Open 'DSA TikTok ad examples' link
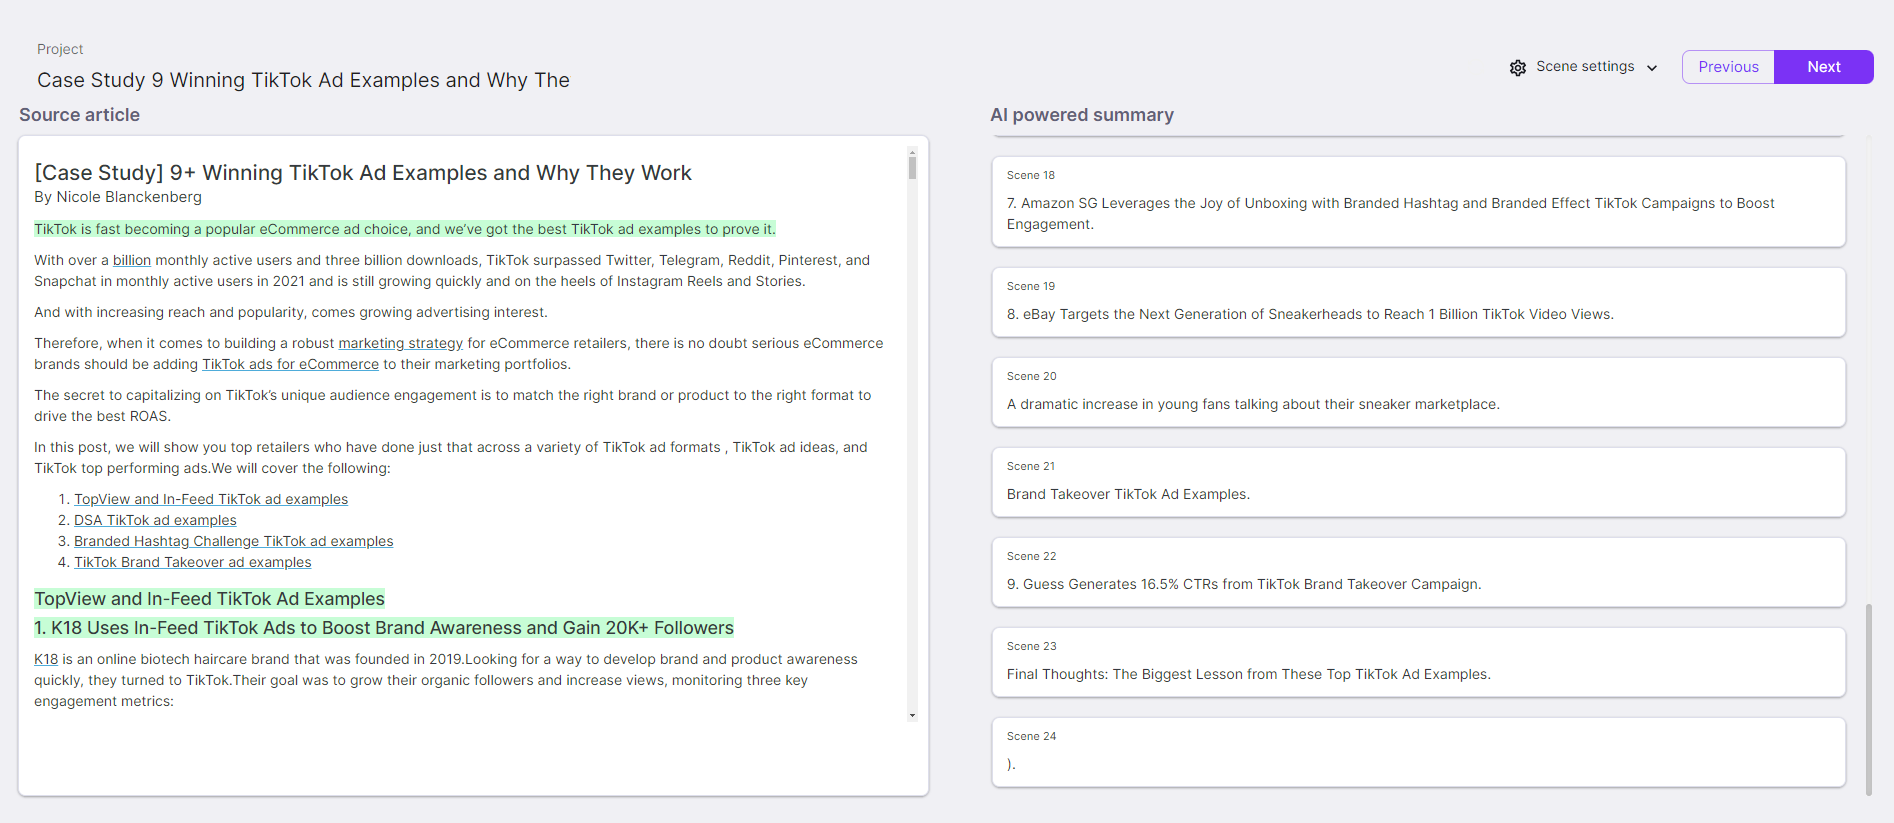The height and width of the screenshot is (823, 1894). 155,520
